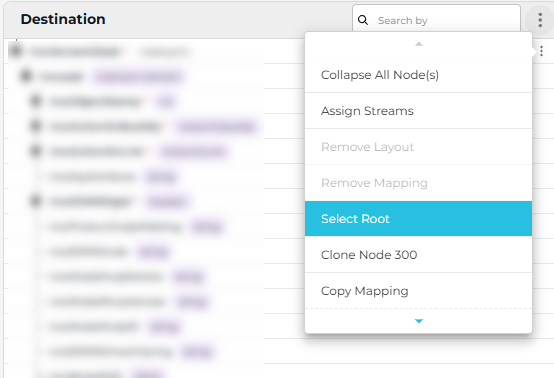Click the Destination panel title
554x378 pixels.
(63, 19)
